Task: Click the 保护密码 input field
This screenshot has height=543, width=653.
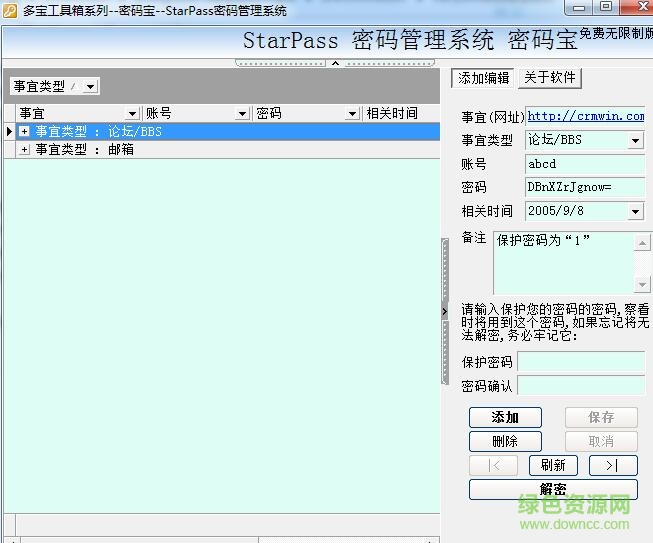Action: (581, 362)
